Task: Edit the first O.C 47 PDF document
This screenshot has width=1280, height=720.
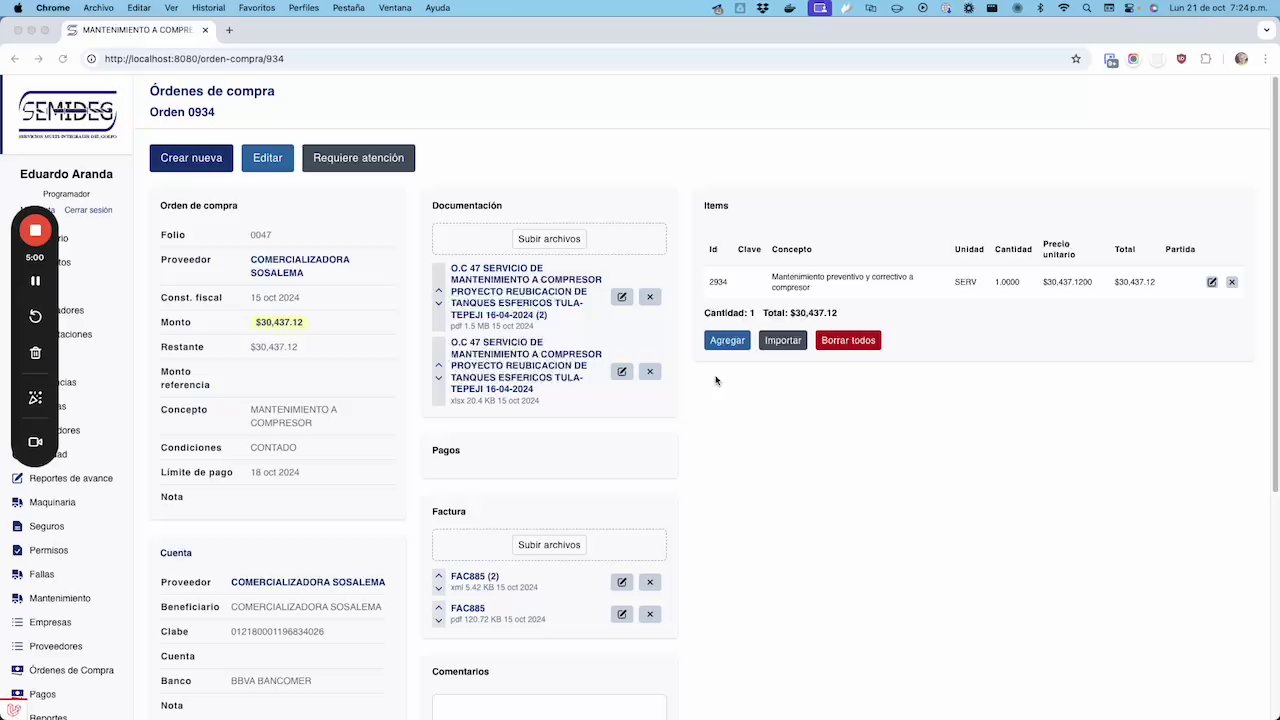Action: (x=622, y=297)
